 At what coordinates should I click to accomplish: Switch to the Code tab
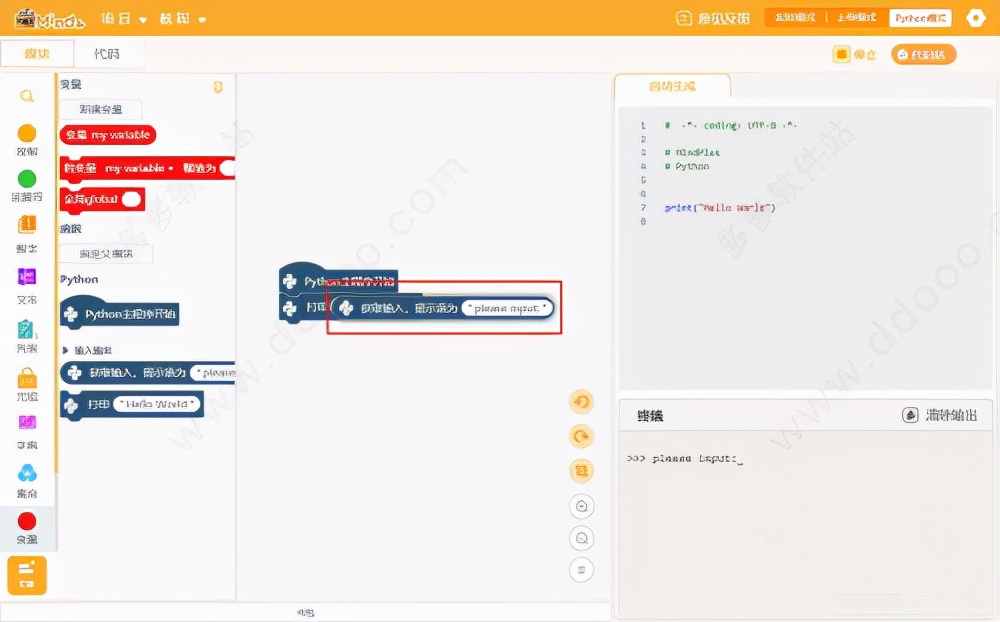point(107,54)
